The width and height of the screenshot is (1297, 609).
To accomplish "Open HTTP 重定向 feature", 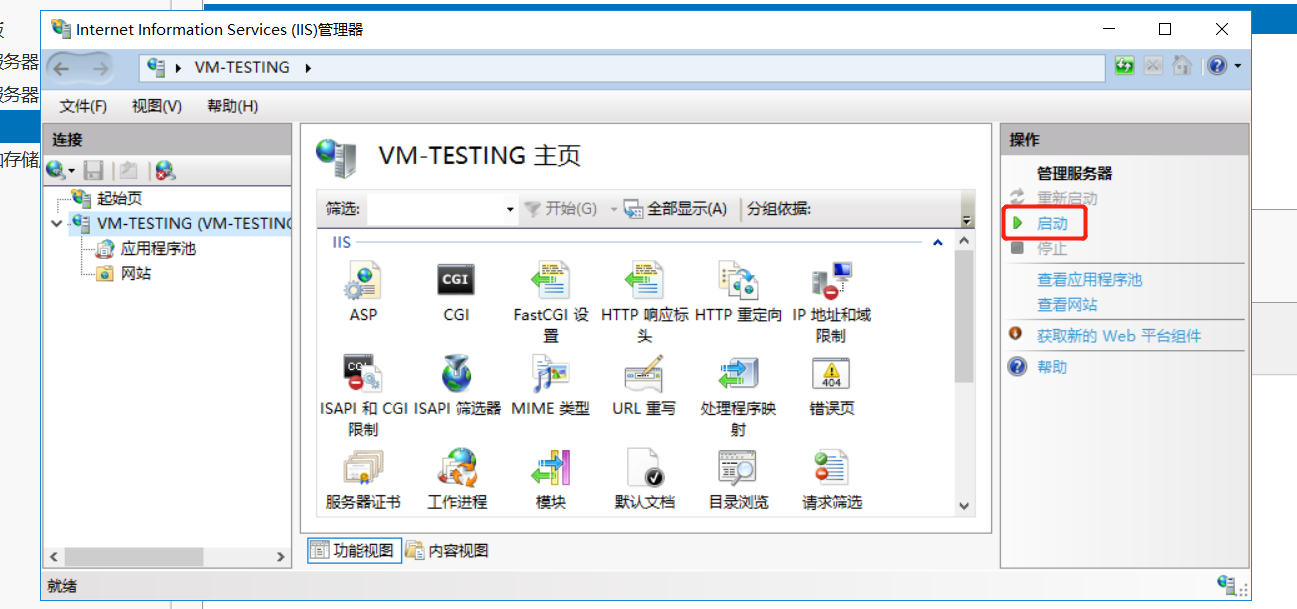I will tap(738, 281).
